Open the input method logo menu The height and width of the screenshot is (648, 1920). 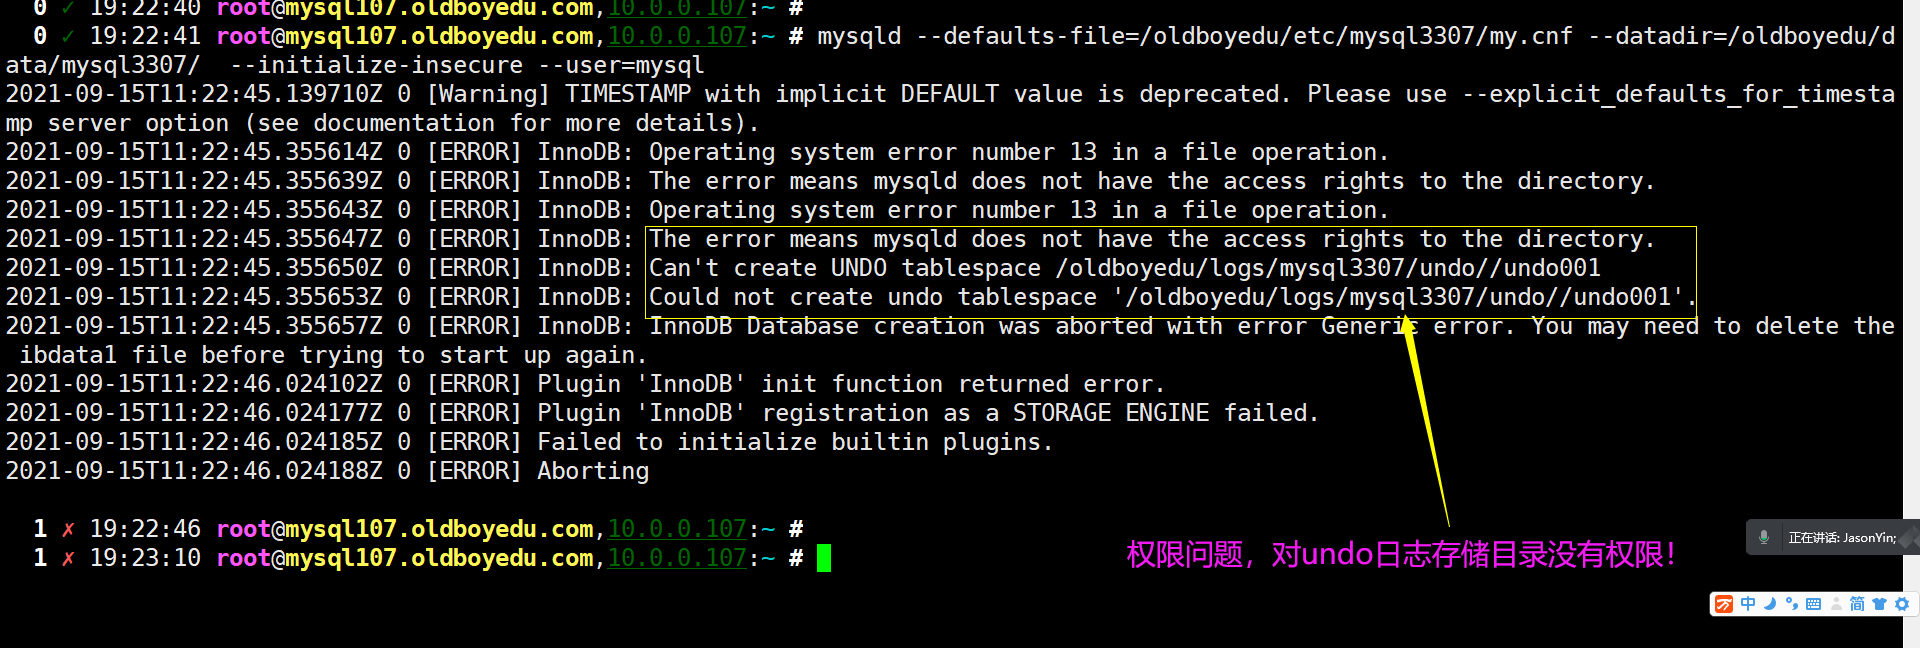[1724, 604]
